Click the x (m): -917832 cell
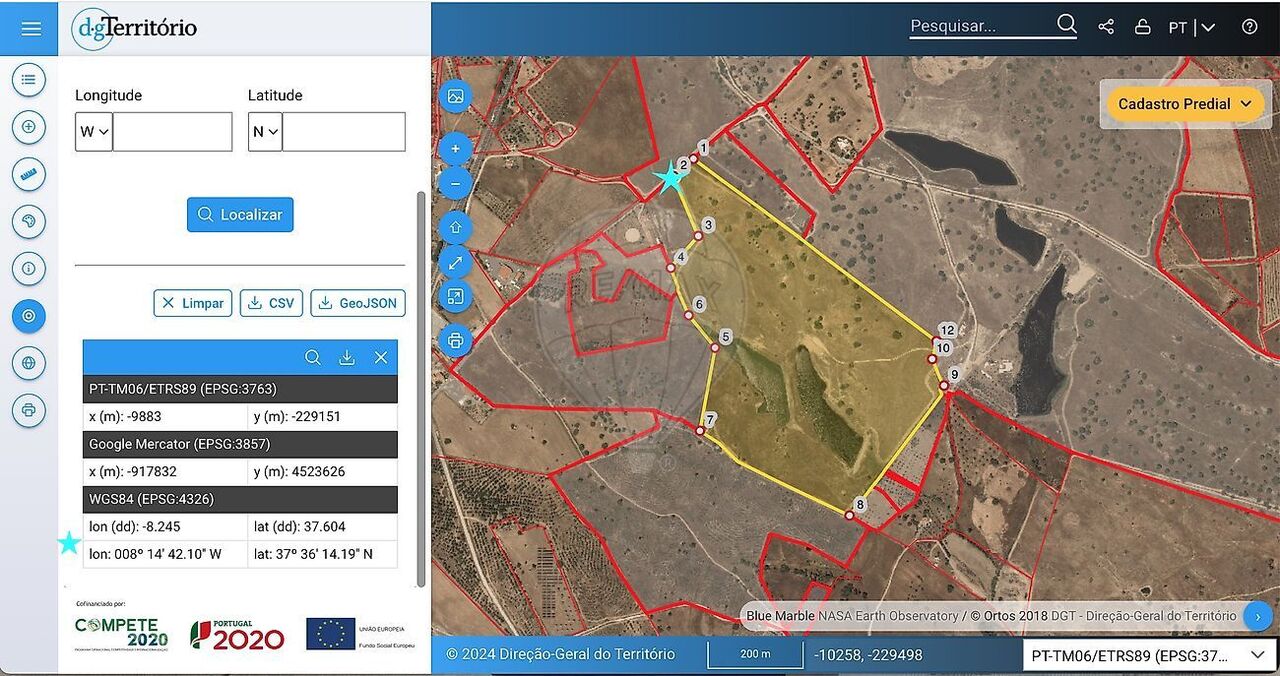The image size is (1280, 676). pyautogui.click(x=165, y=471)
